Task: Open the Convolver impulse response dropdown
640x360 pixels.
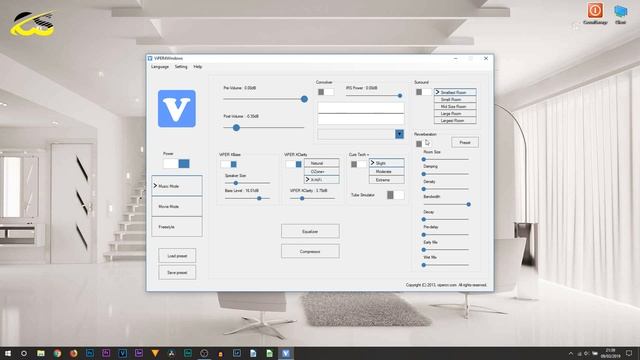Action: (x=399, y=134)
